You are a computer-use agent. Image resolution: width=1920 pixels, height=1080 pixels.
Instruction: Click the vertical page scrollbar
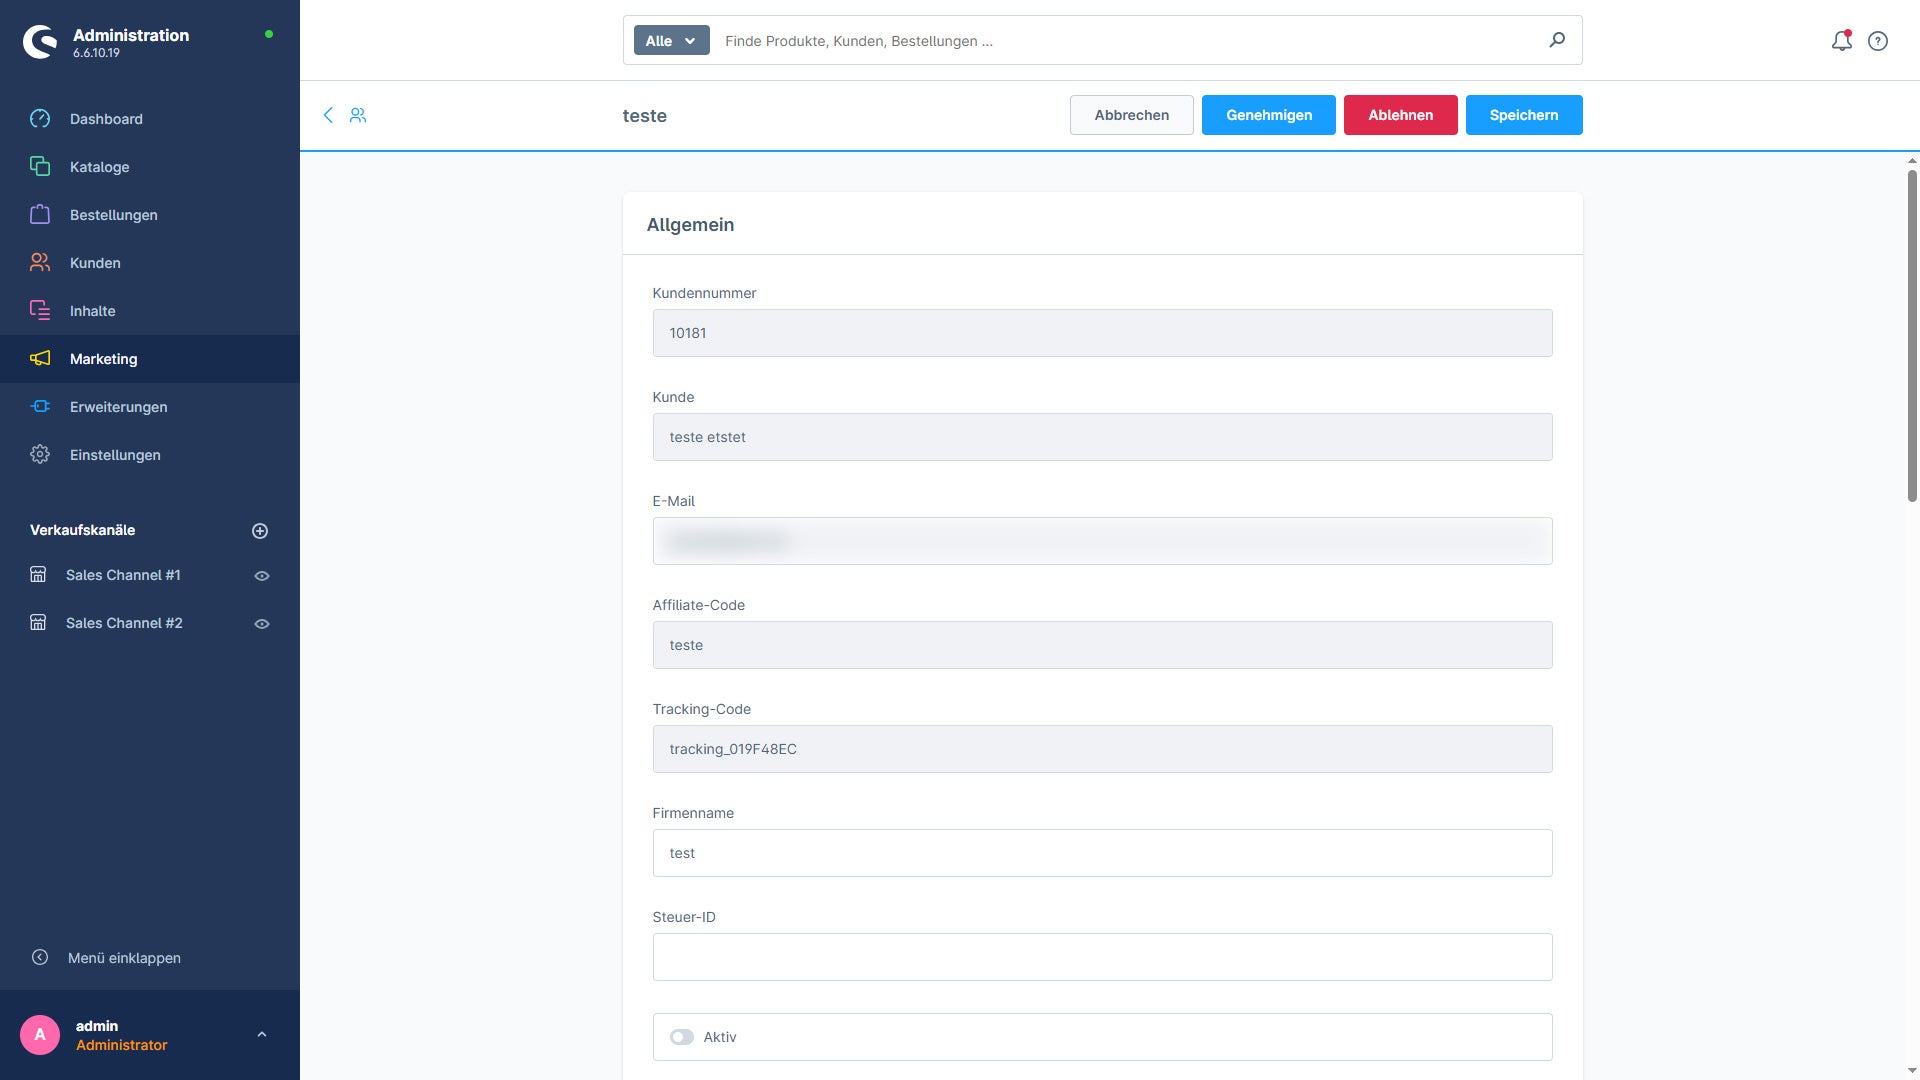pos(1912,335)
